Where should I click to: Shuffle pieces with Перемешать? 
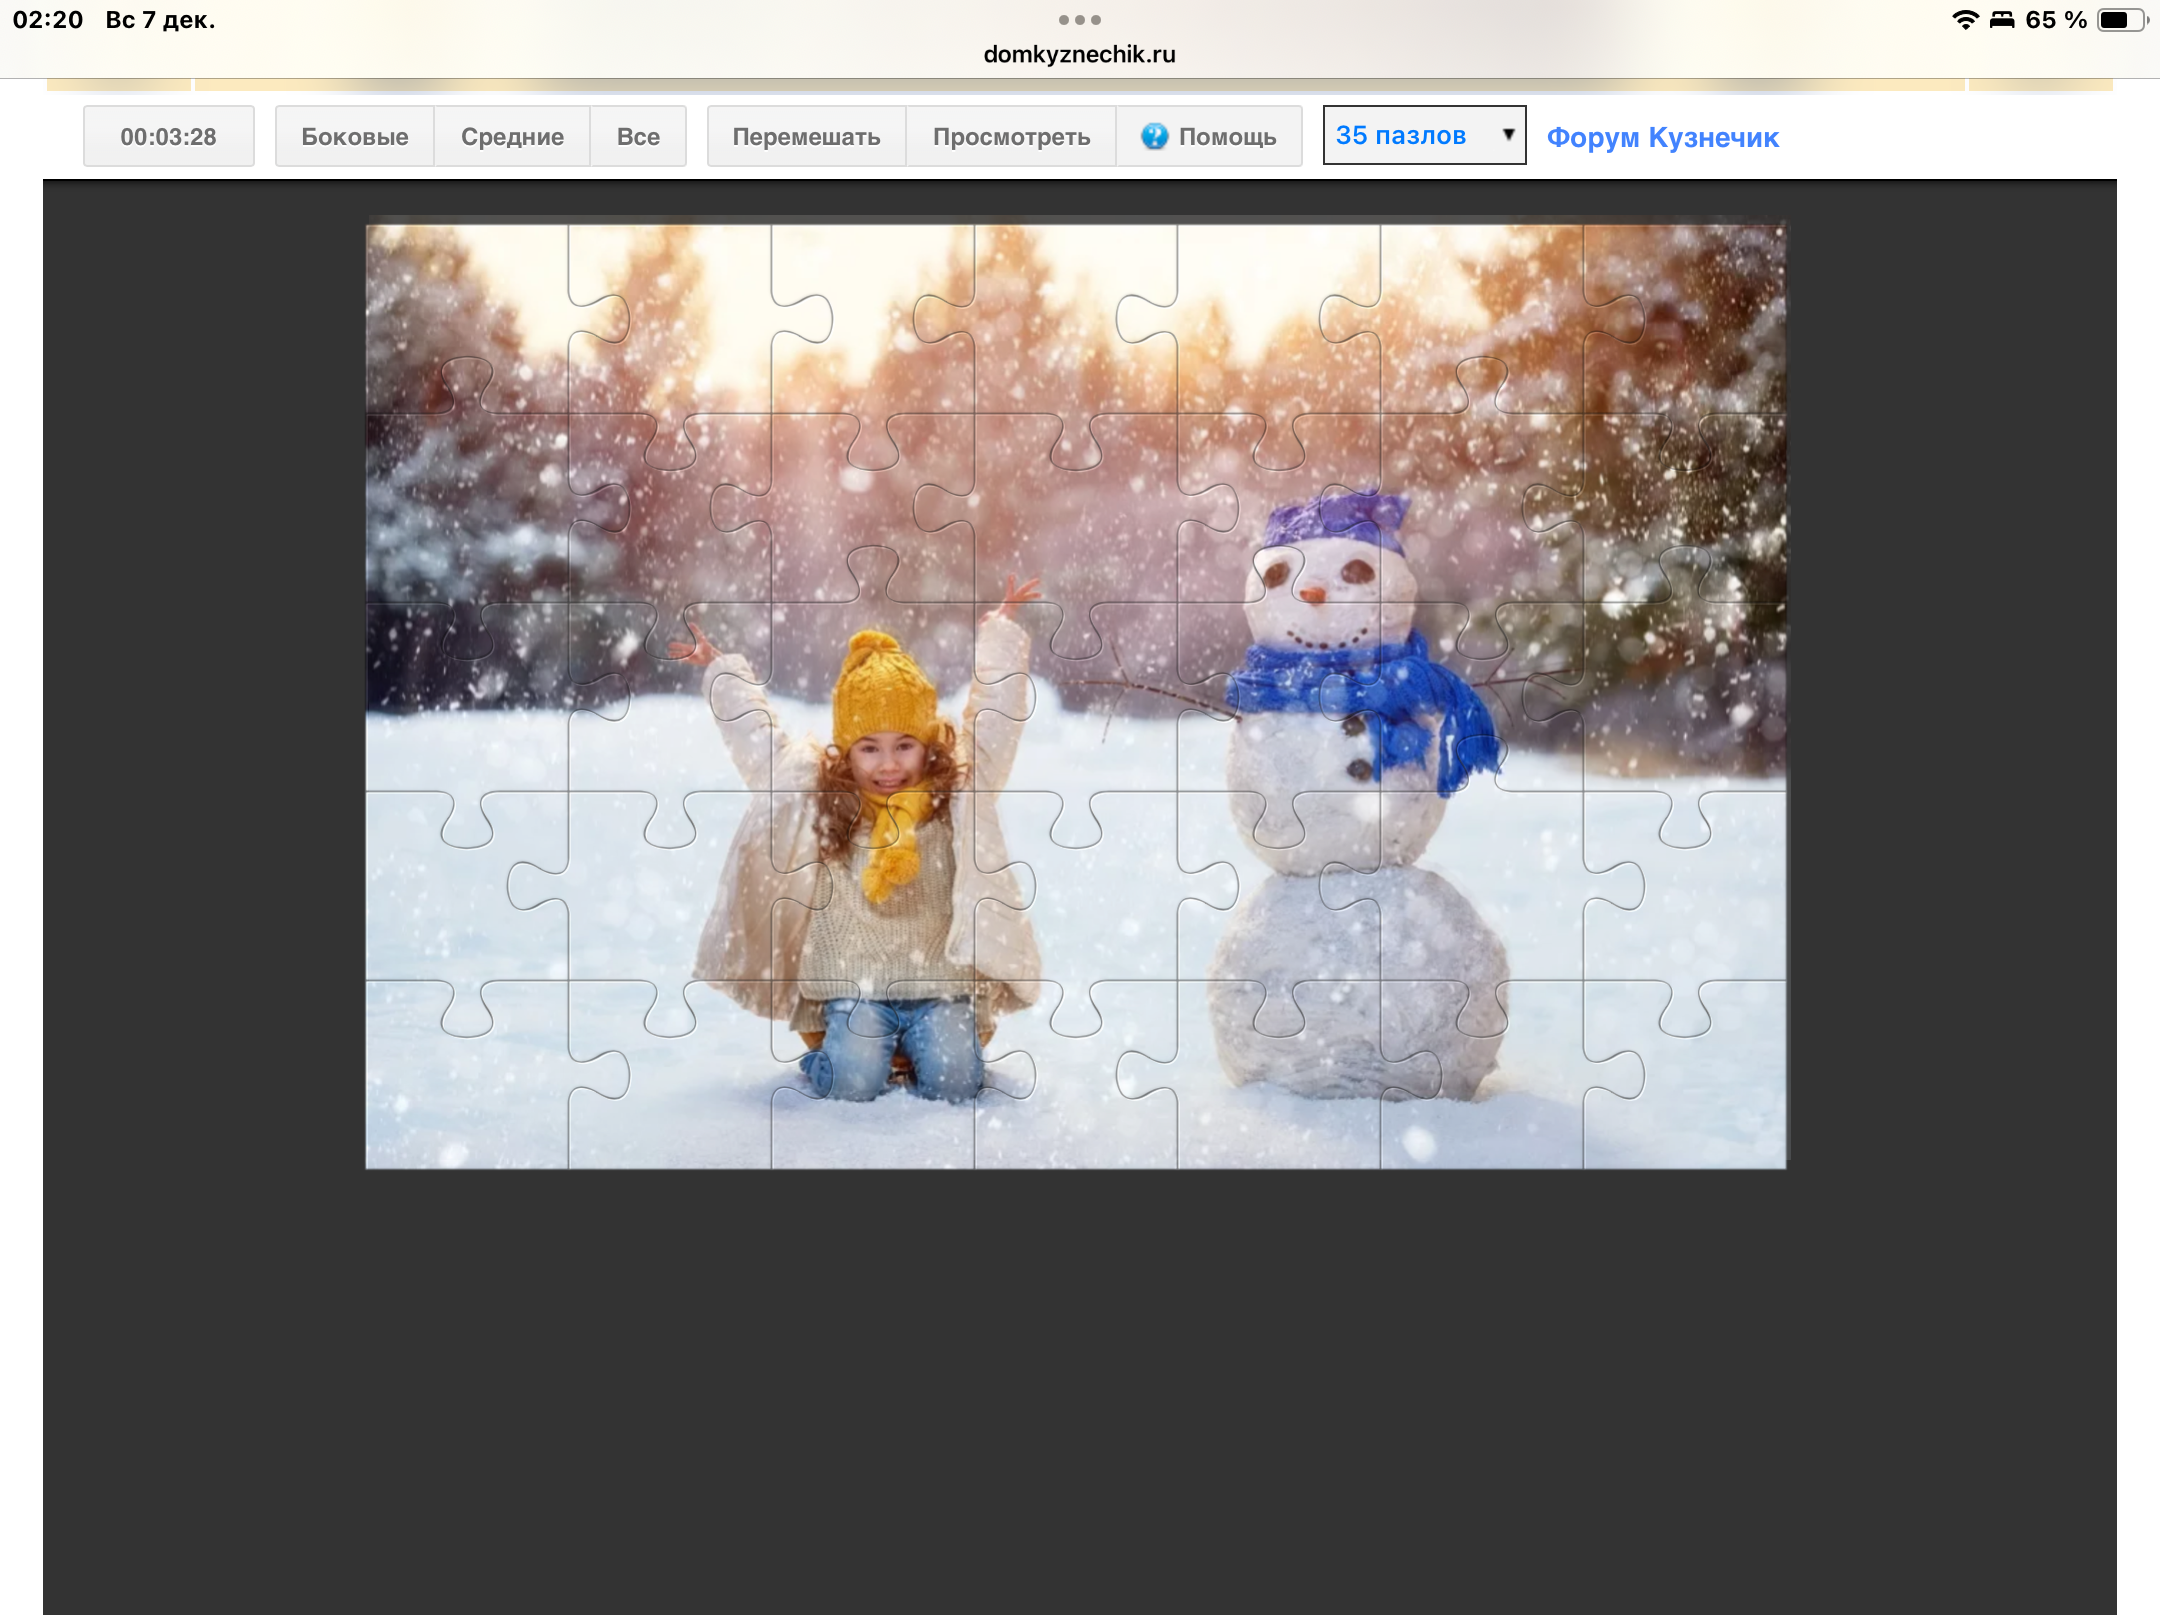(806, 137)
